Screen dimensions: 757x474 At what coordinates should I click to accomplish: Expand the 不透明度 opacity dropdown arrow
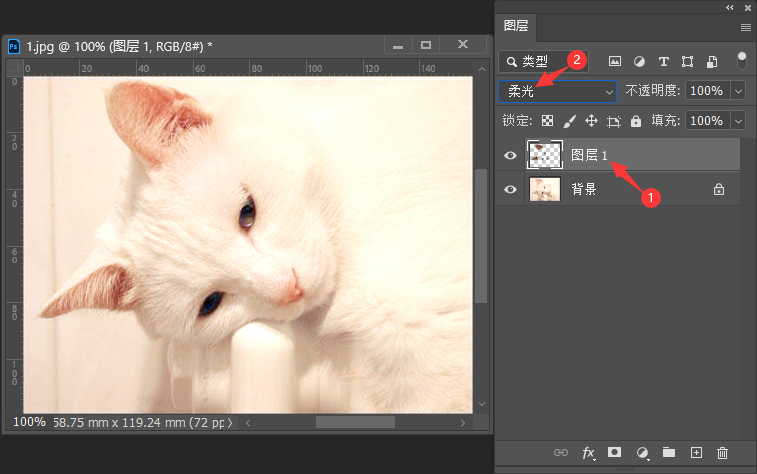(x=739, y=91)
